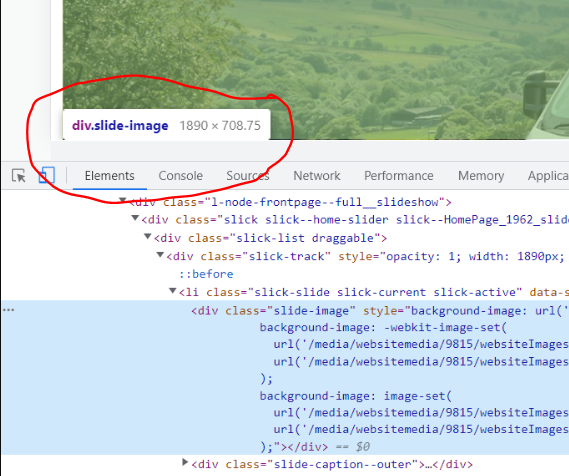Activate the inspect element picker icon
The height and width of the screenshot is (476, 569).
pos(19,176)
